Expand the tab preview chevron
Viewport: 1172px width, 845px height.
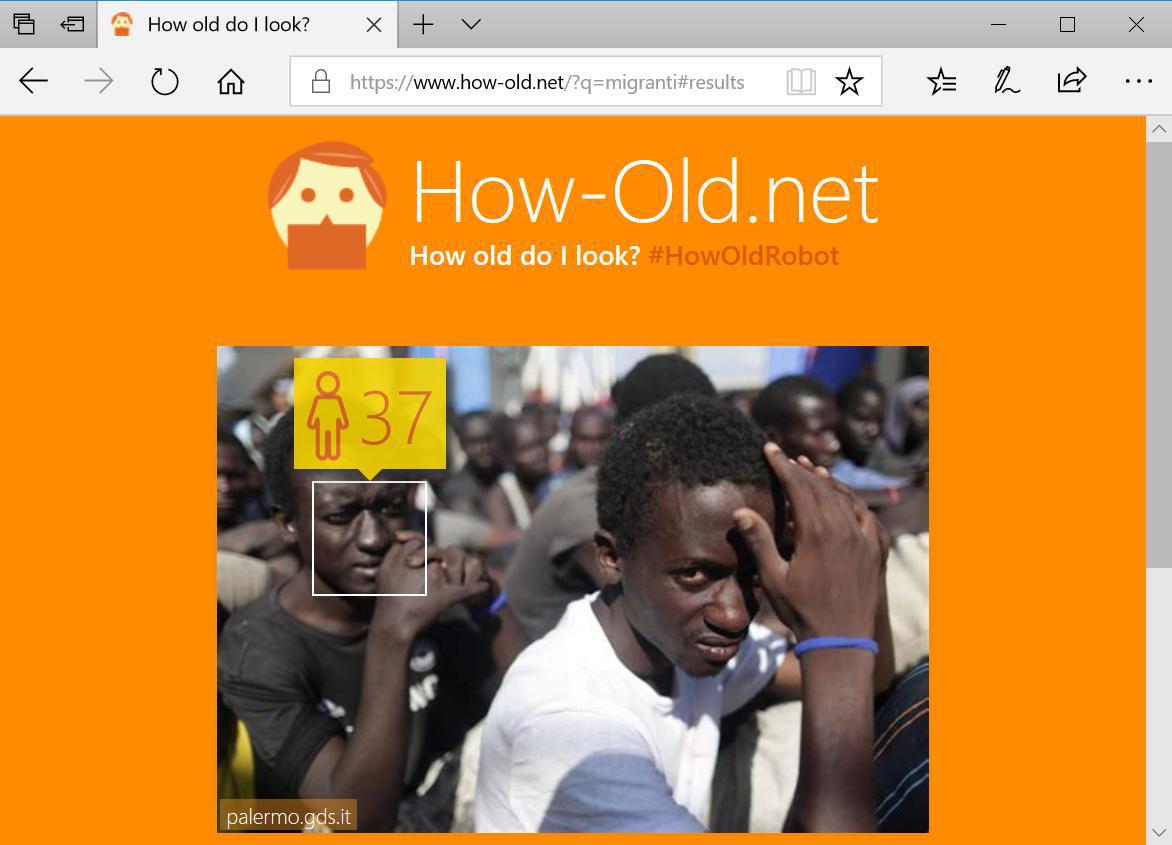471,24
